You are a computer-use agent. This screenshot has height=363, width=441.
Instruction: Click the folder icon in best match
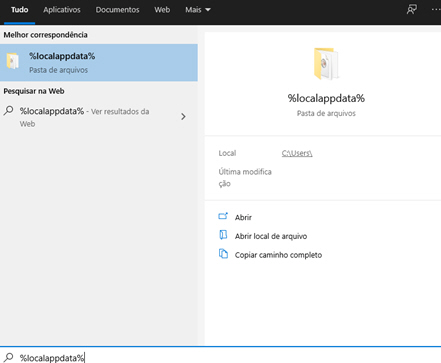(x=13, y=61)
